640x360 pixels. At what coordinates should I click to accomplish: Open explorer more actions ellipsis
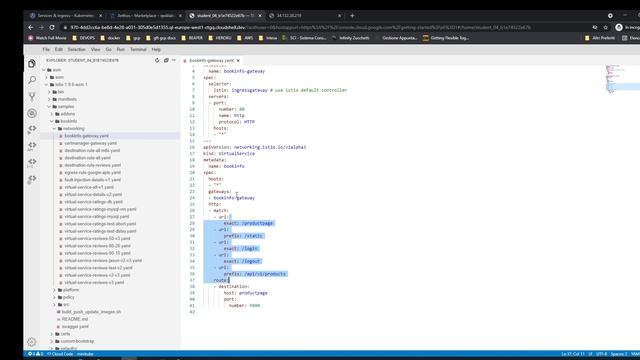174,60
